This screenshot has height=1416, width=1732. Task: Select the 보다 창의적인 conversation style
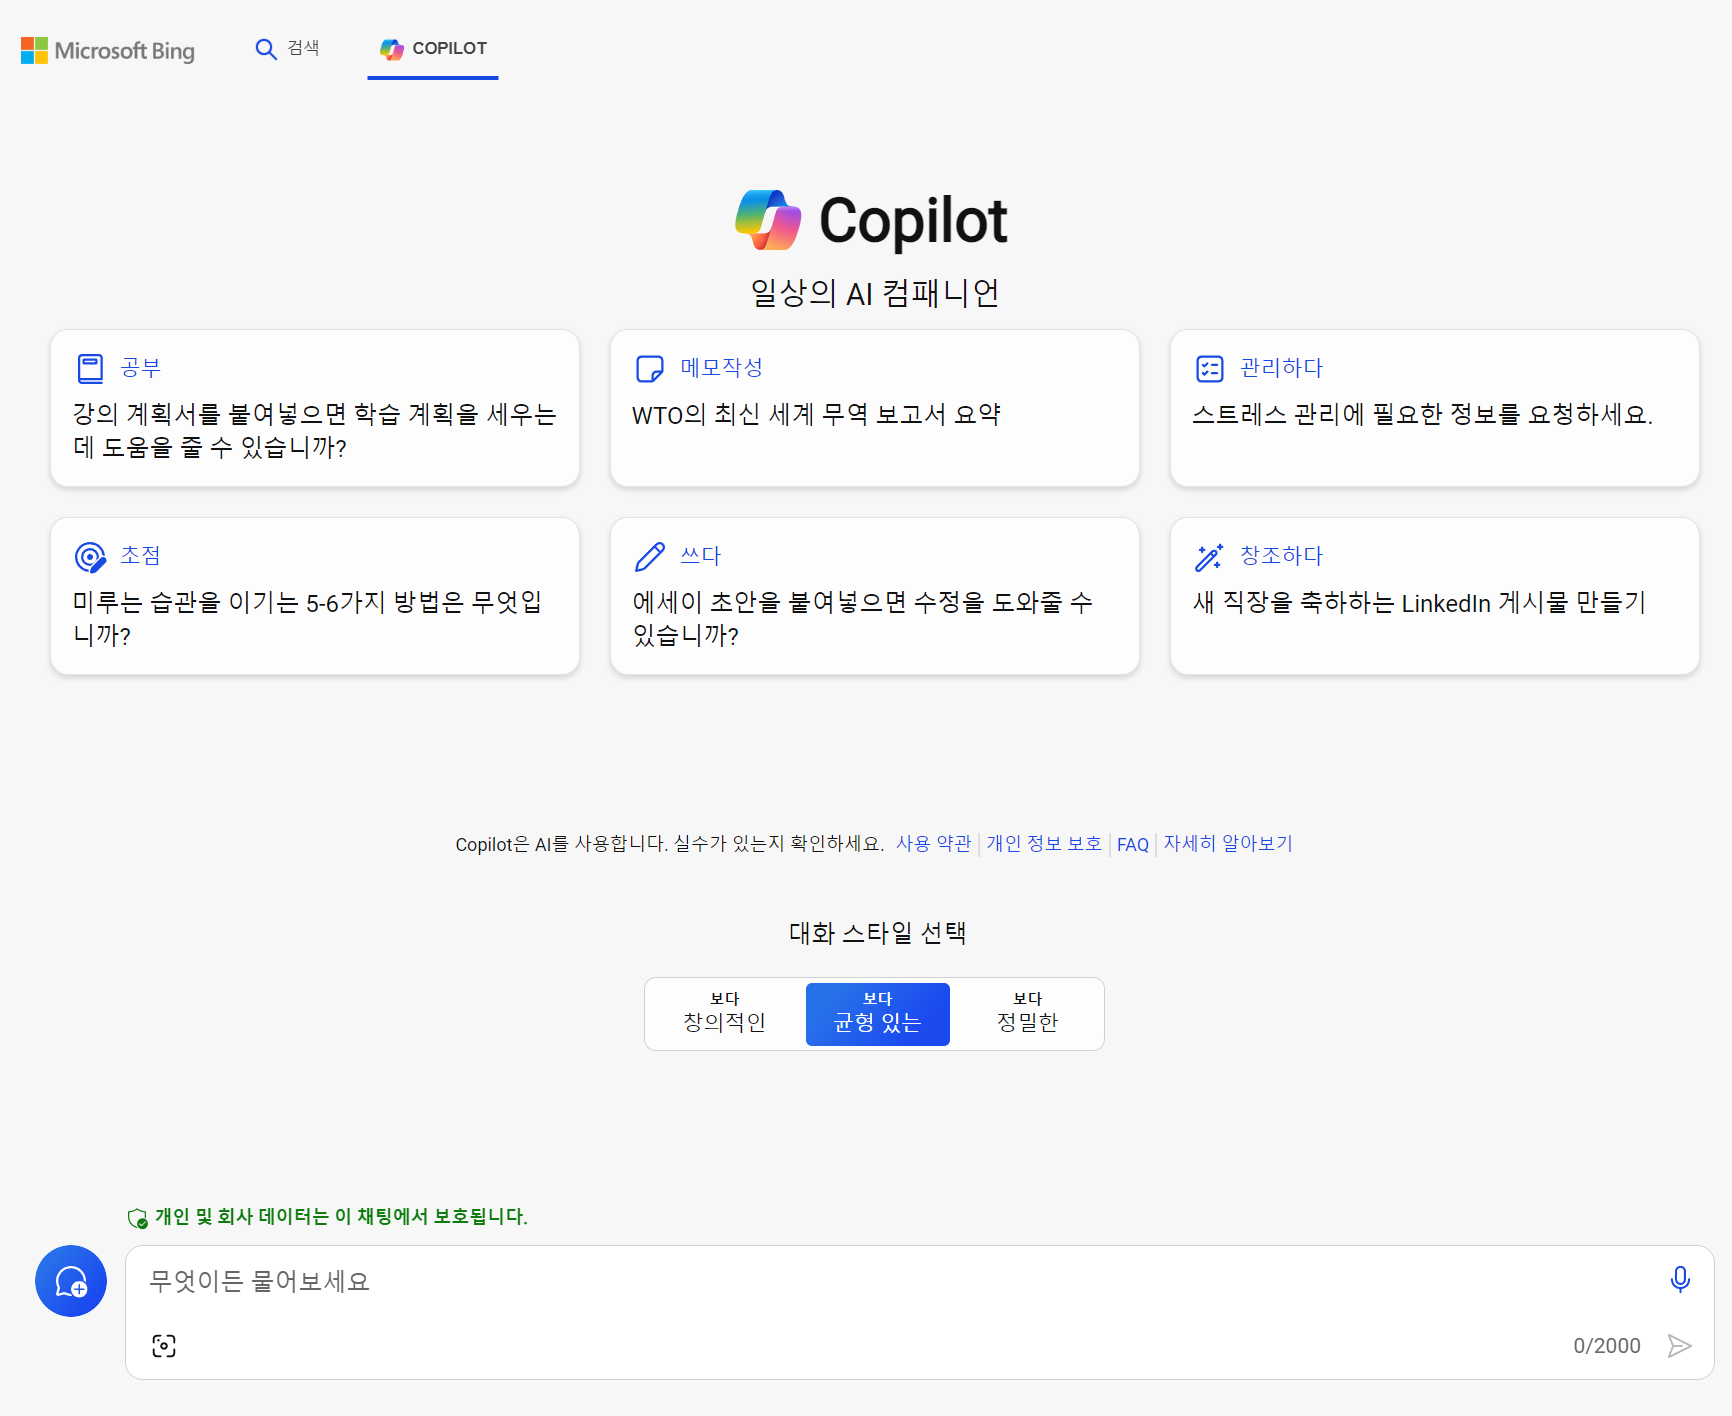click(x=725, y=1014)
